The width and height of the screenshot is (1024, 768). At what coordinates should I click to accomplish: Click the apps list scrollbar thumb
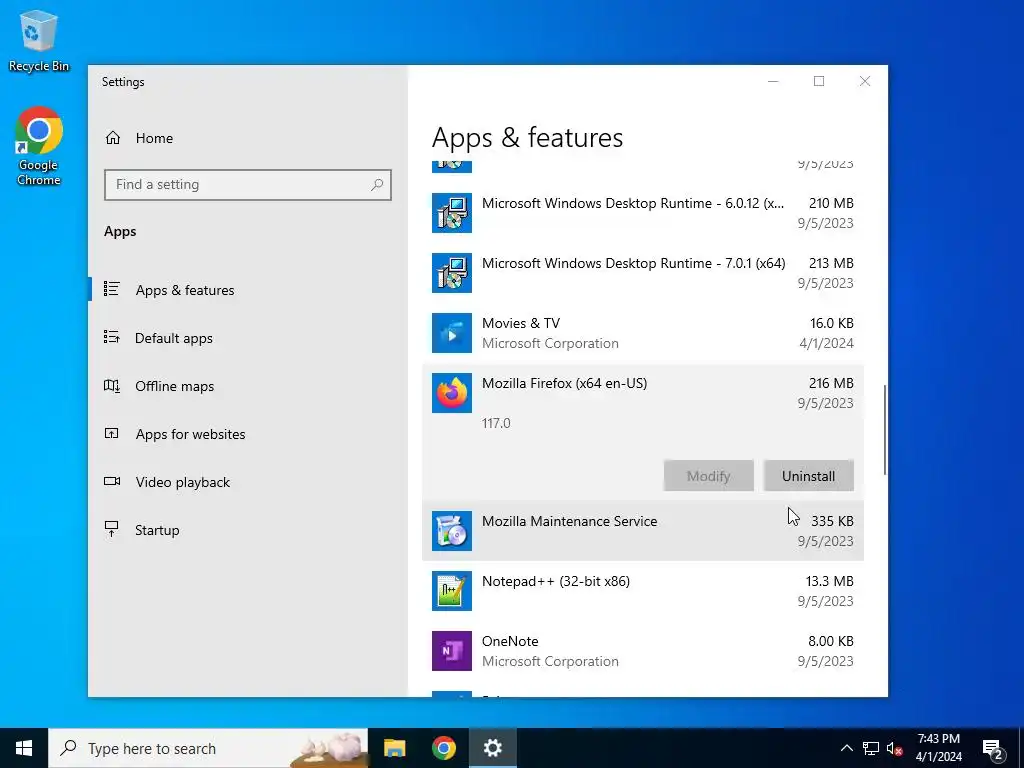coord(885,430)
